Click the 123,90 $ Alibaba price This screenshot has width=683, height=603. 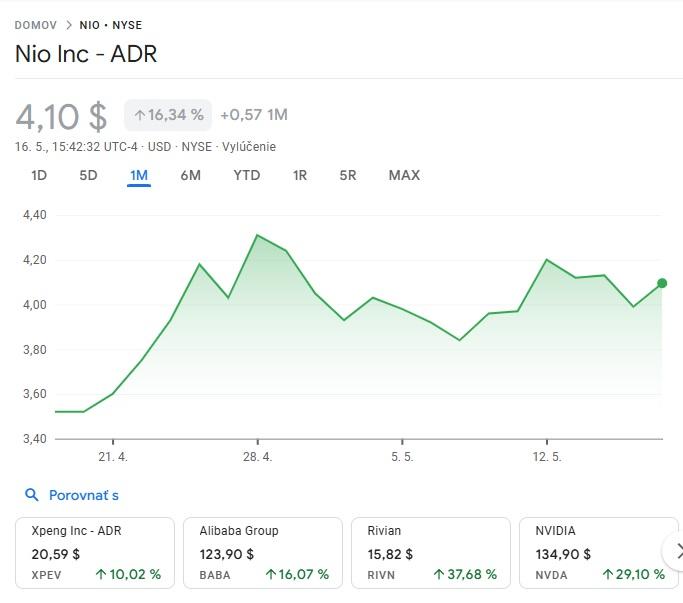click(x=227, y=554)
